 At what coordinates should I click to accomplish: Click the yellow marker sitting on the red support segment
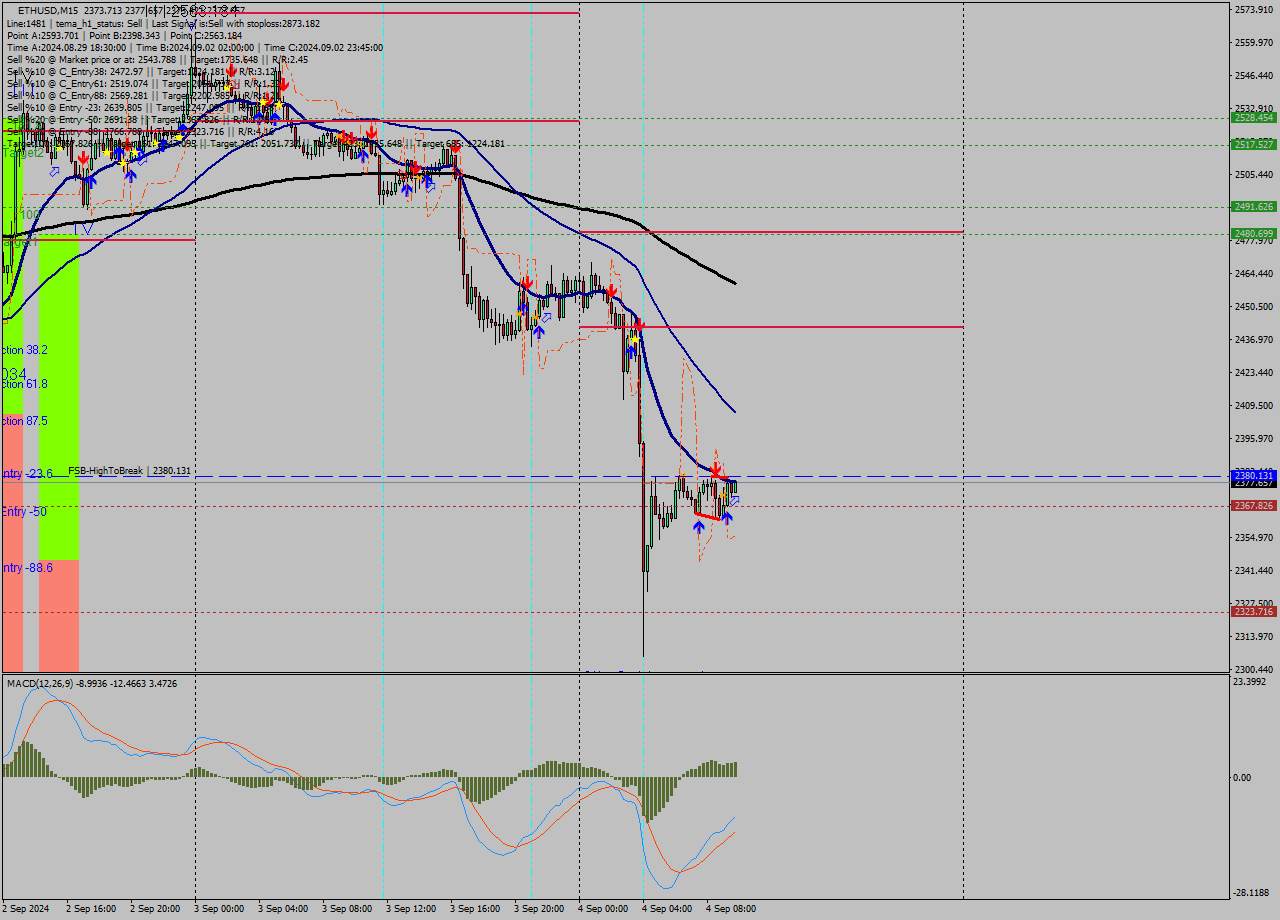[723, 495]
